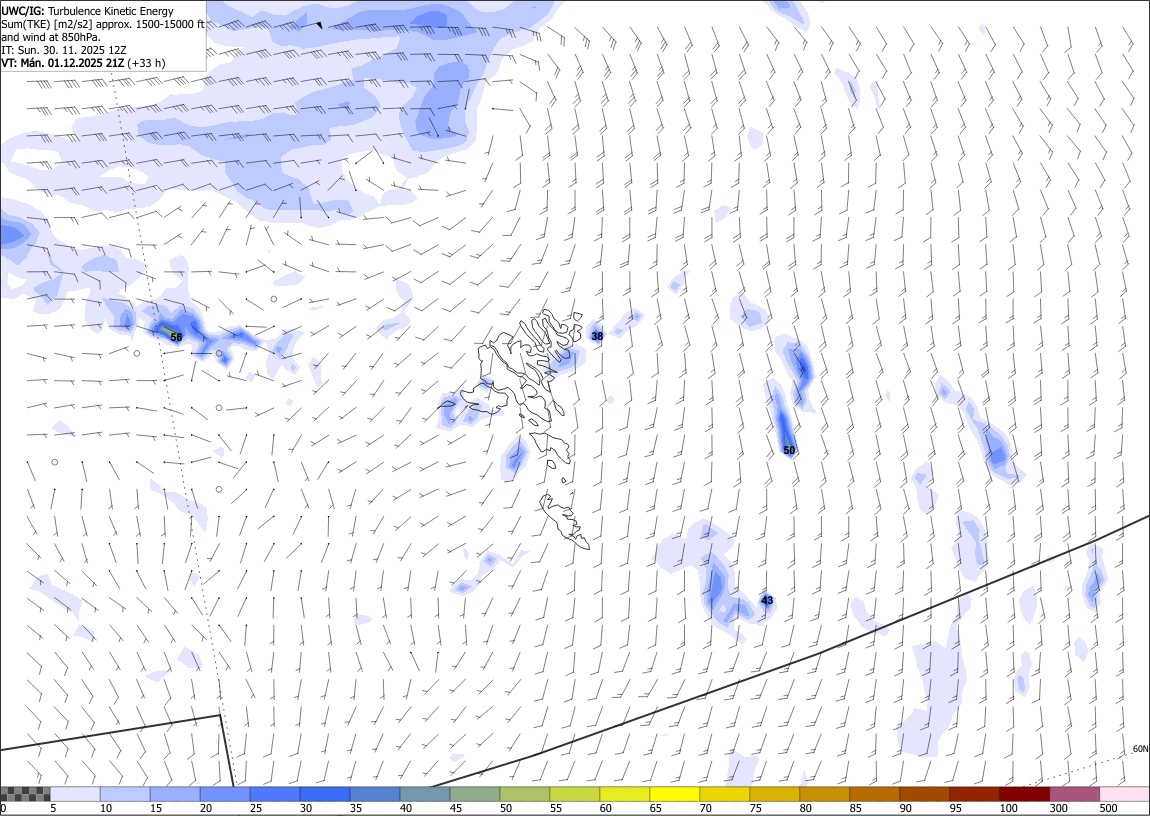Image resolution: width=1150 pixels, height=816 pixels.
Task: Click the TKE value label '38' near the islands
Action: 597,336
